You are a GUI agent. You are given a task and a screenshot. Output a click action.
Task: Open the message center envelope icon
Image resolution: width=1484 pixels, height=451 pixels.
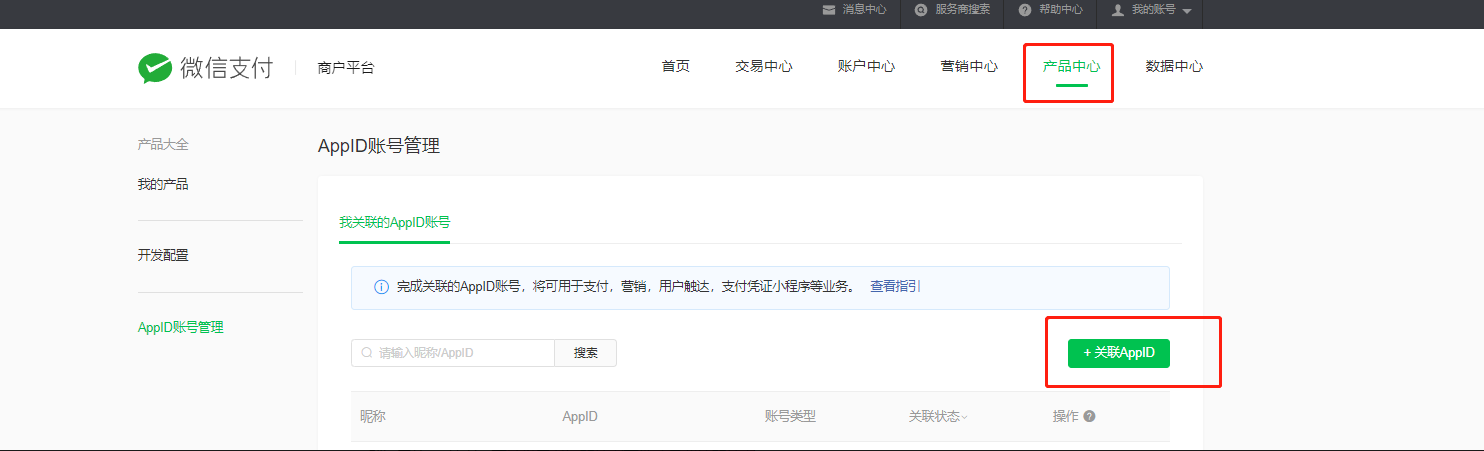tap(829, 10)
